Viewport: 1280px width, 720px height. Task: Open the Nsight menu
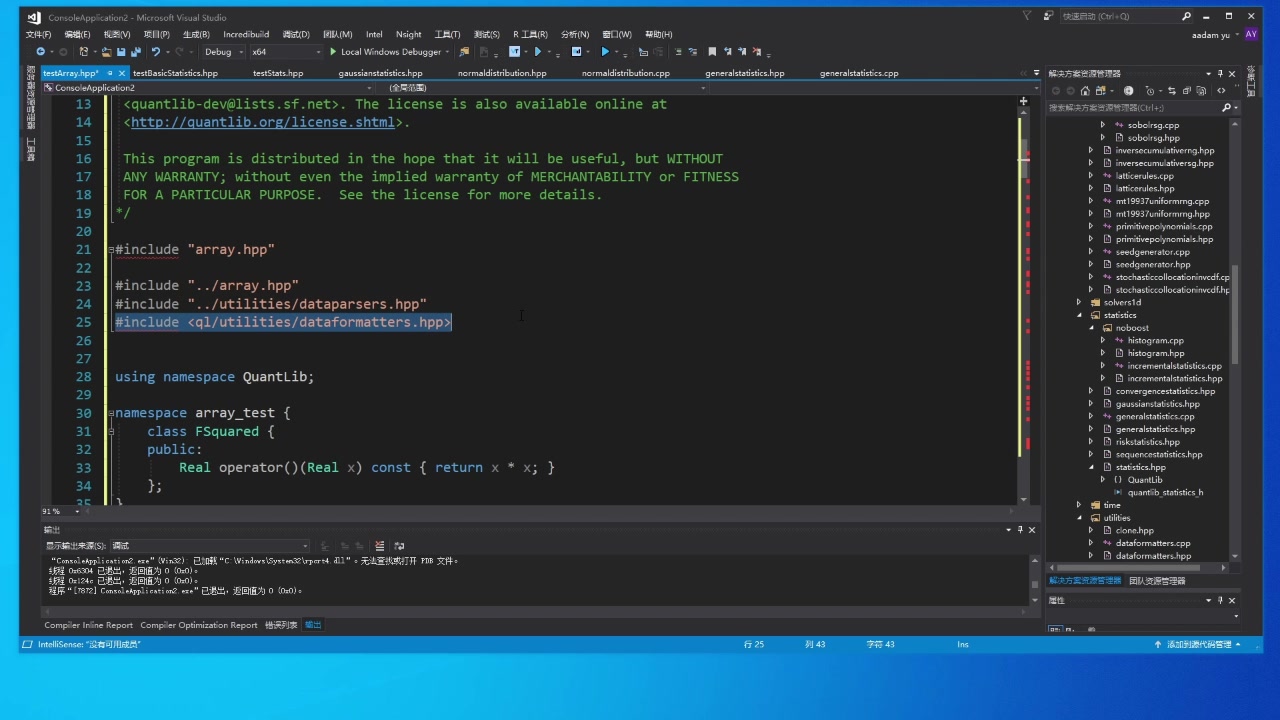408,34
